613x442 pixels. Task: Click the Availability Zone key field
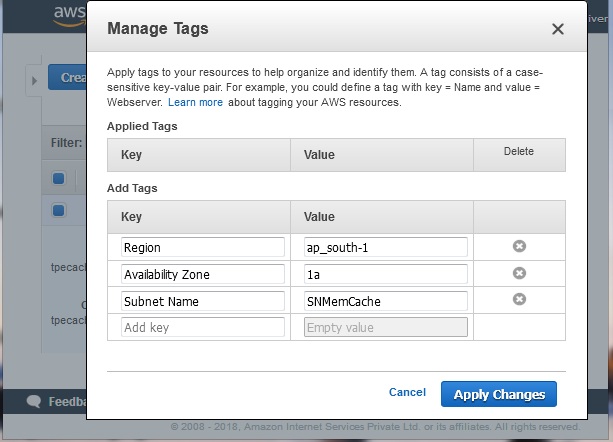tap(188, 274)
